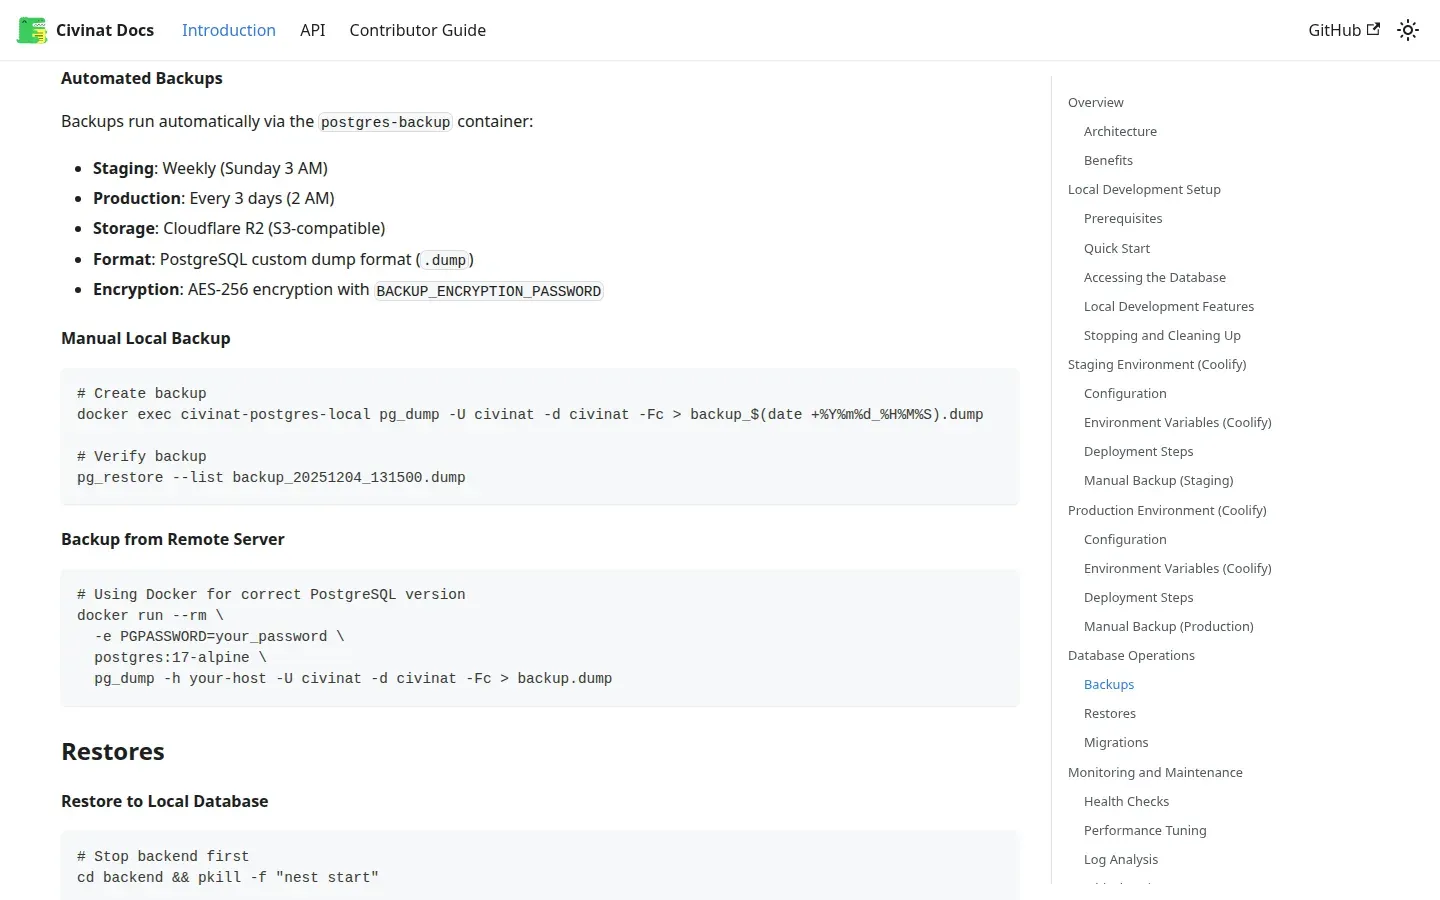Go to Accessing the Database section
Image resolution: width=1440 pixels, height=900 pixels.
(x=1155, y=277)
